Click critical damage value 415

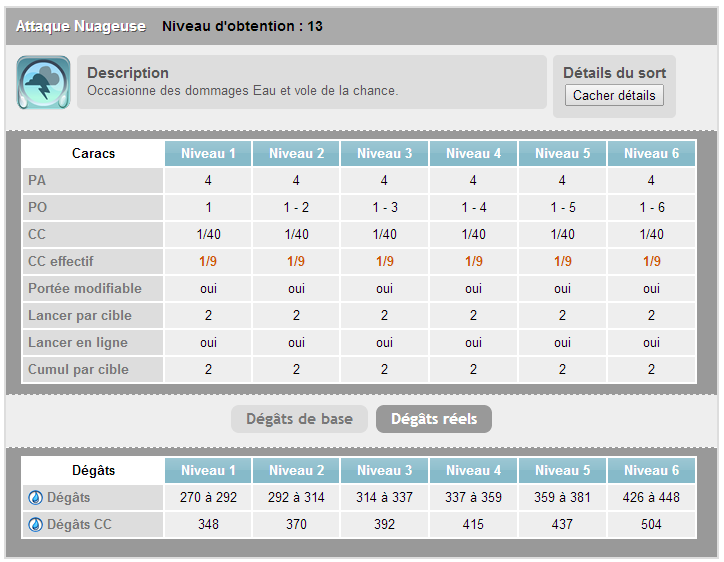click(x=473, y=525)
